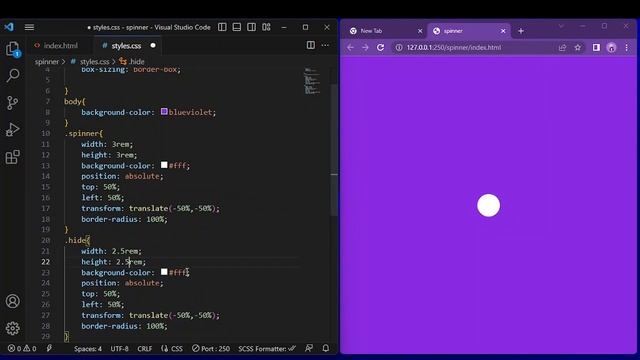Open the Customize Layout icon
The image size is (640, 360).
tap(266, 27)
